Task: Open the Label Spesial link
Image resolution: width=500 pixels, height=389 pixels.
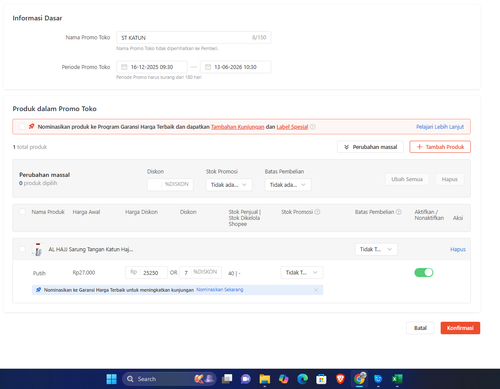Action: pyautogui.click(x=292, y=127)
